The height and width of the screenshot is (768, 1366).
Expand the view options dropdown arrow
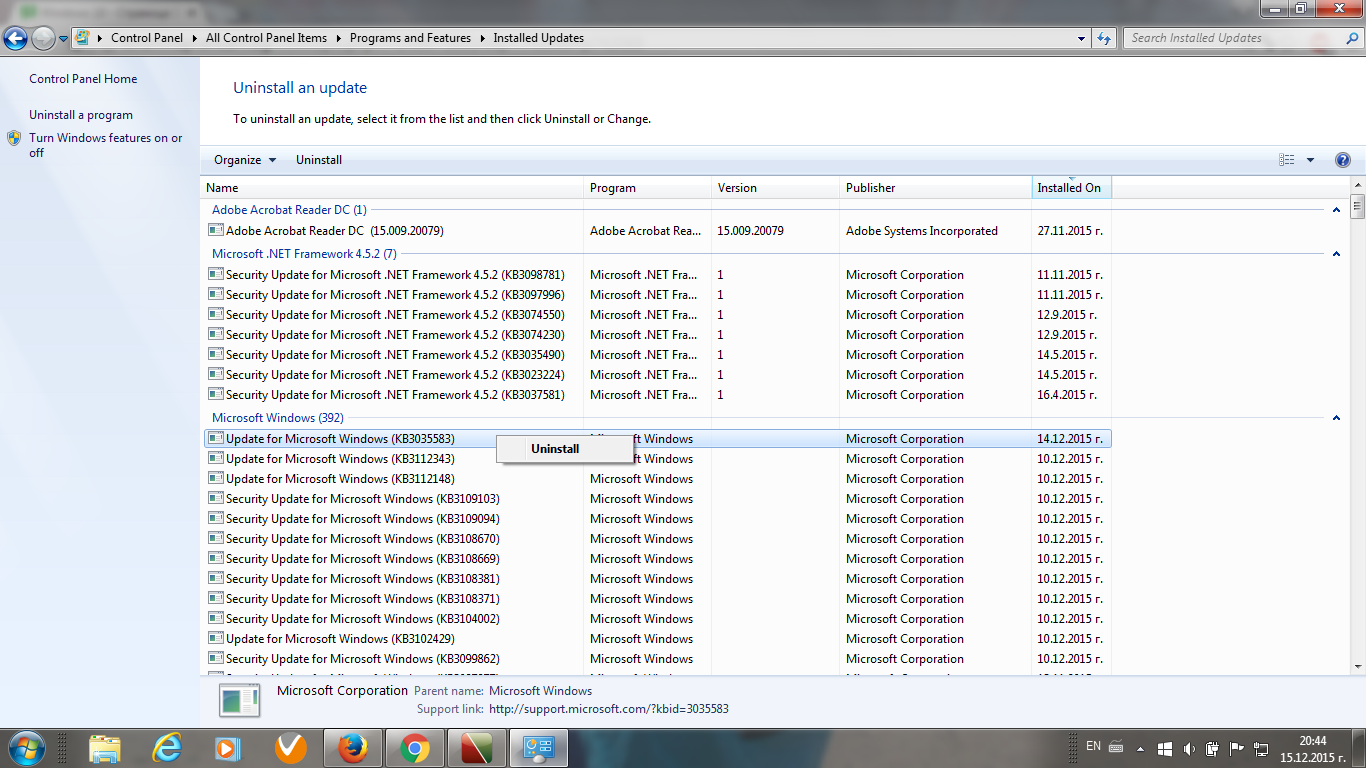1310,160
